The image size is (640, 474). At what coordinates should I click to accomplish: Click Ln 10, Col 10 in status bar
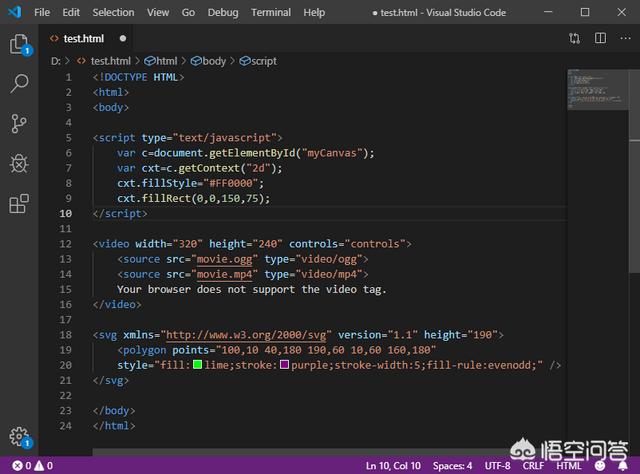[x=393, y=465]
